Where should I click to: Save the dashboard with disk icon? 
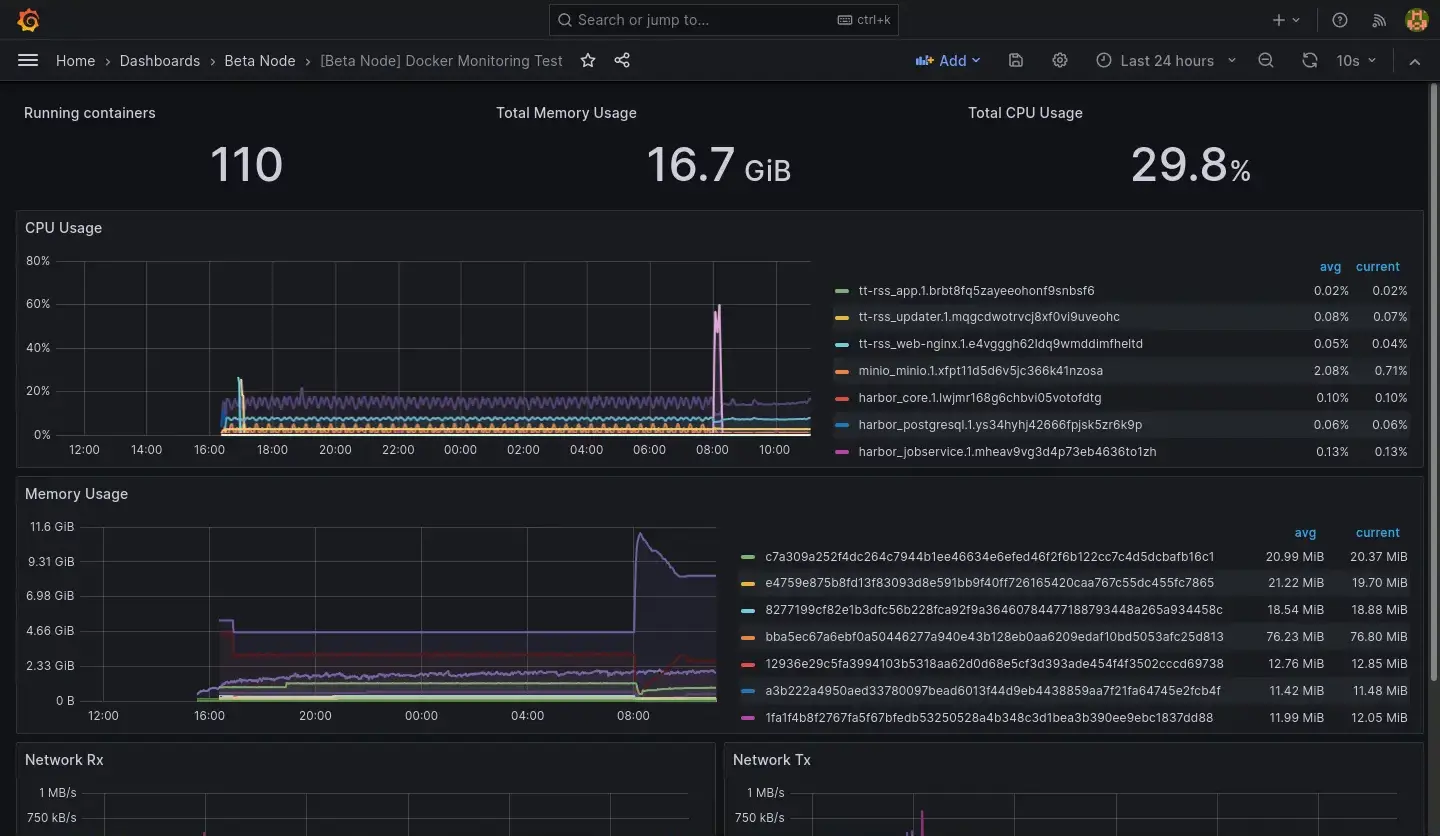(x=1016, y=61)
